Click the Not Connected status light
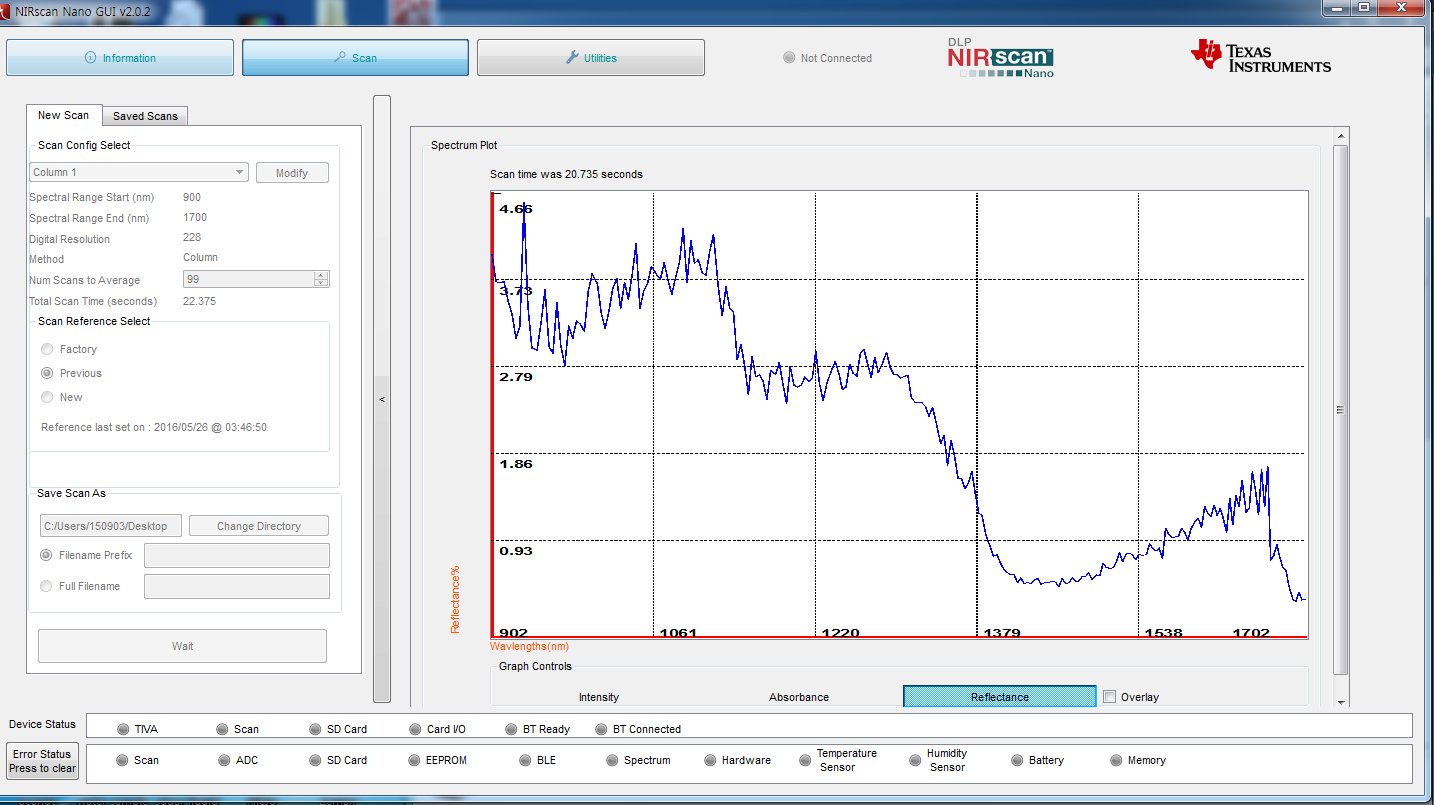This screenshot has height=805, width=1434. 789,58
